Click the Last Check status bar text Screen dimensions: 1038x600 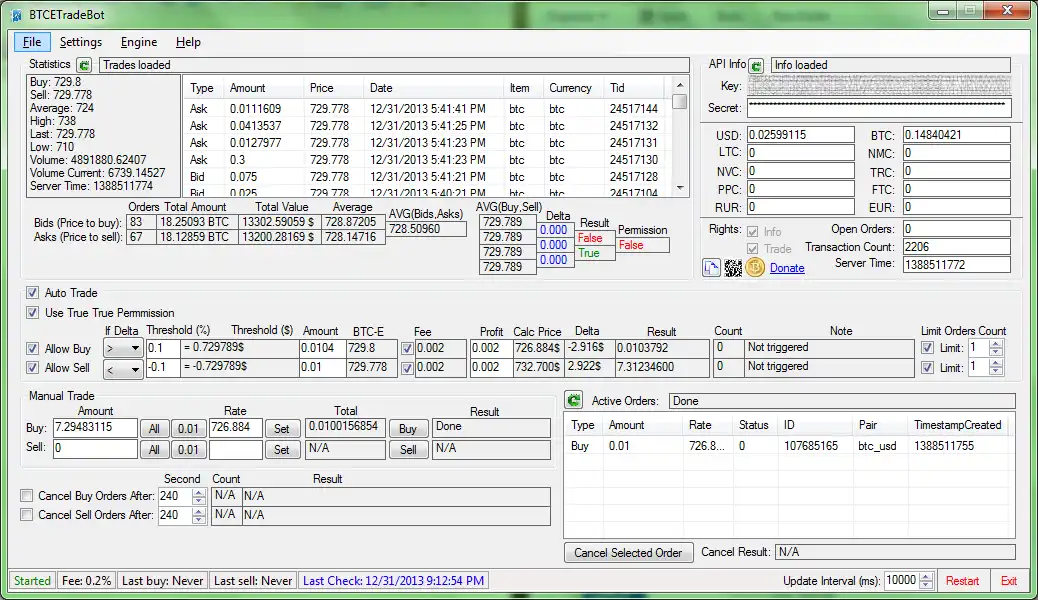(x=393, y=581)
